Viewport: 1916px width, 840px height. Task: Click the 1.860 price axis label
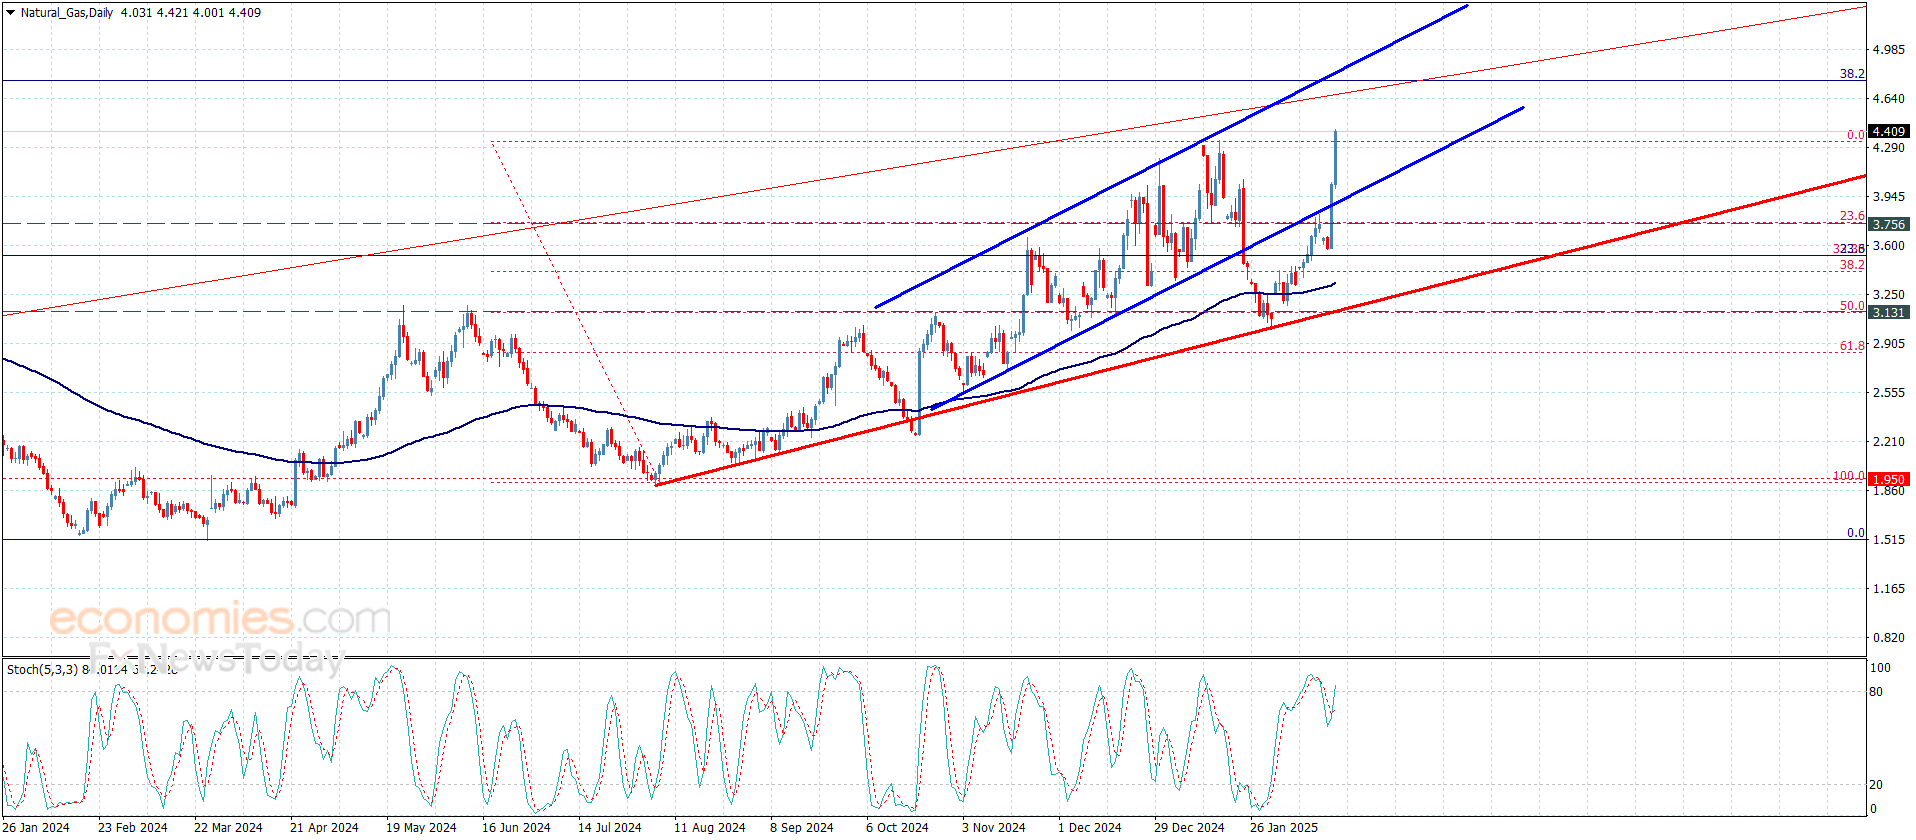click(x=1889, y=491)
